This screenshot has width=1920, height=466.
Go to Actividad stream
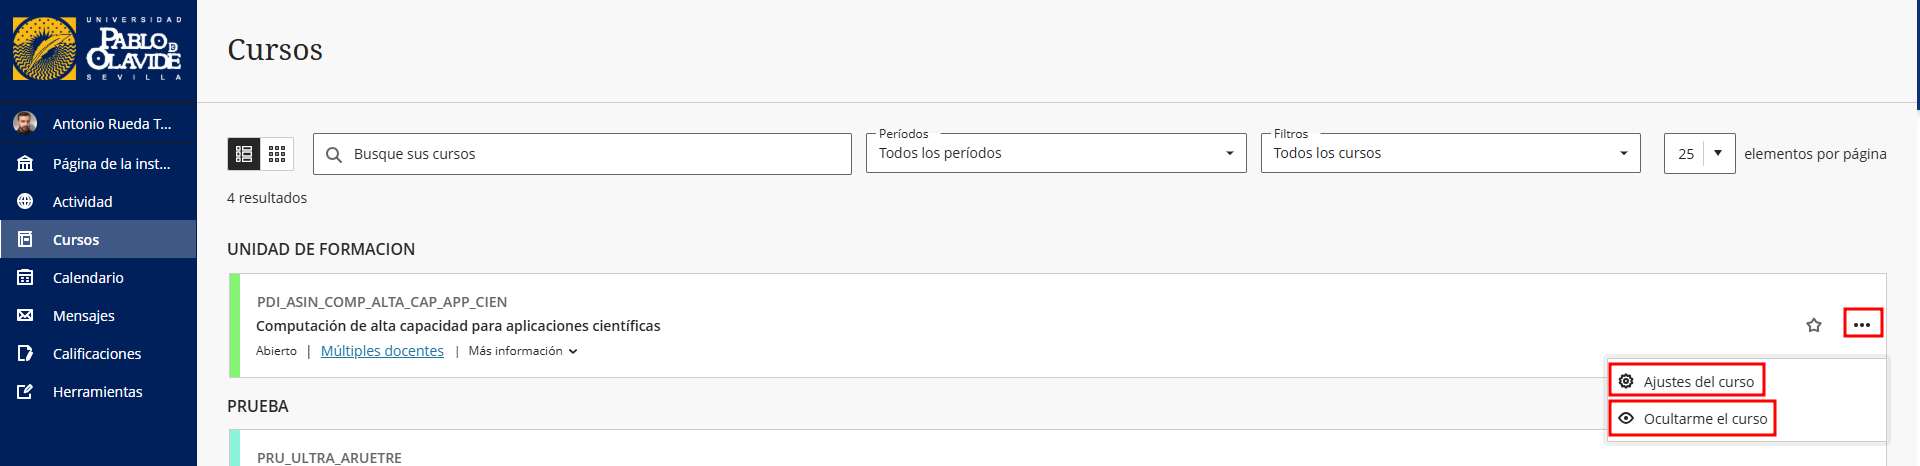[x=82, y=201]
